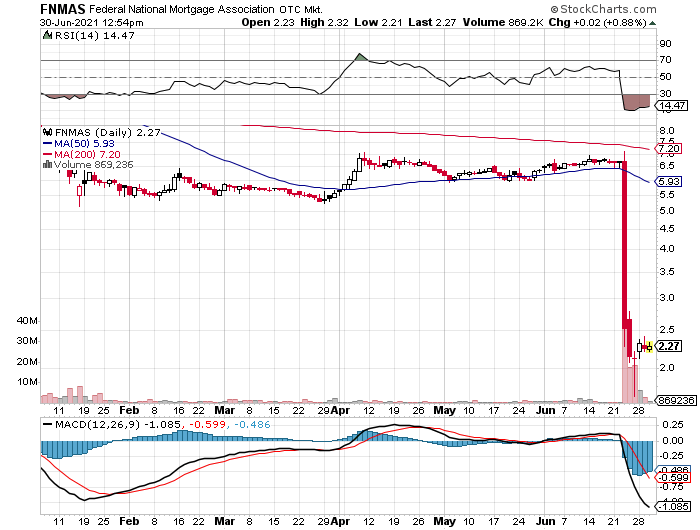Click the volume bars icon in legend

(x=47, y=165)
